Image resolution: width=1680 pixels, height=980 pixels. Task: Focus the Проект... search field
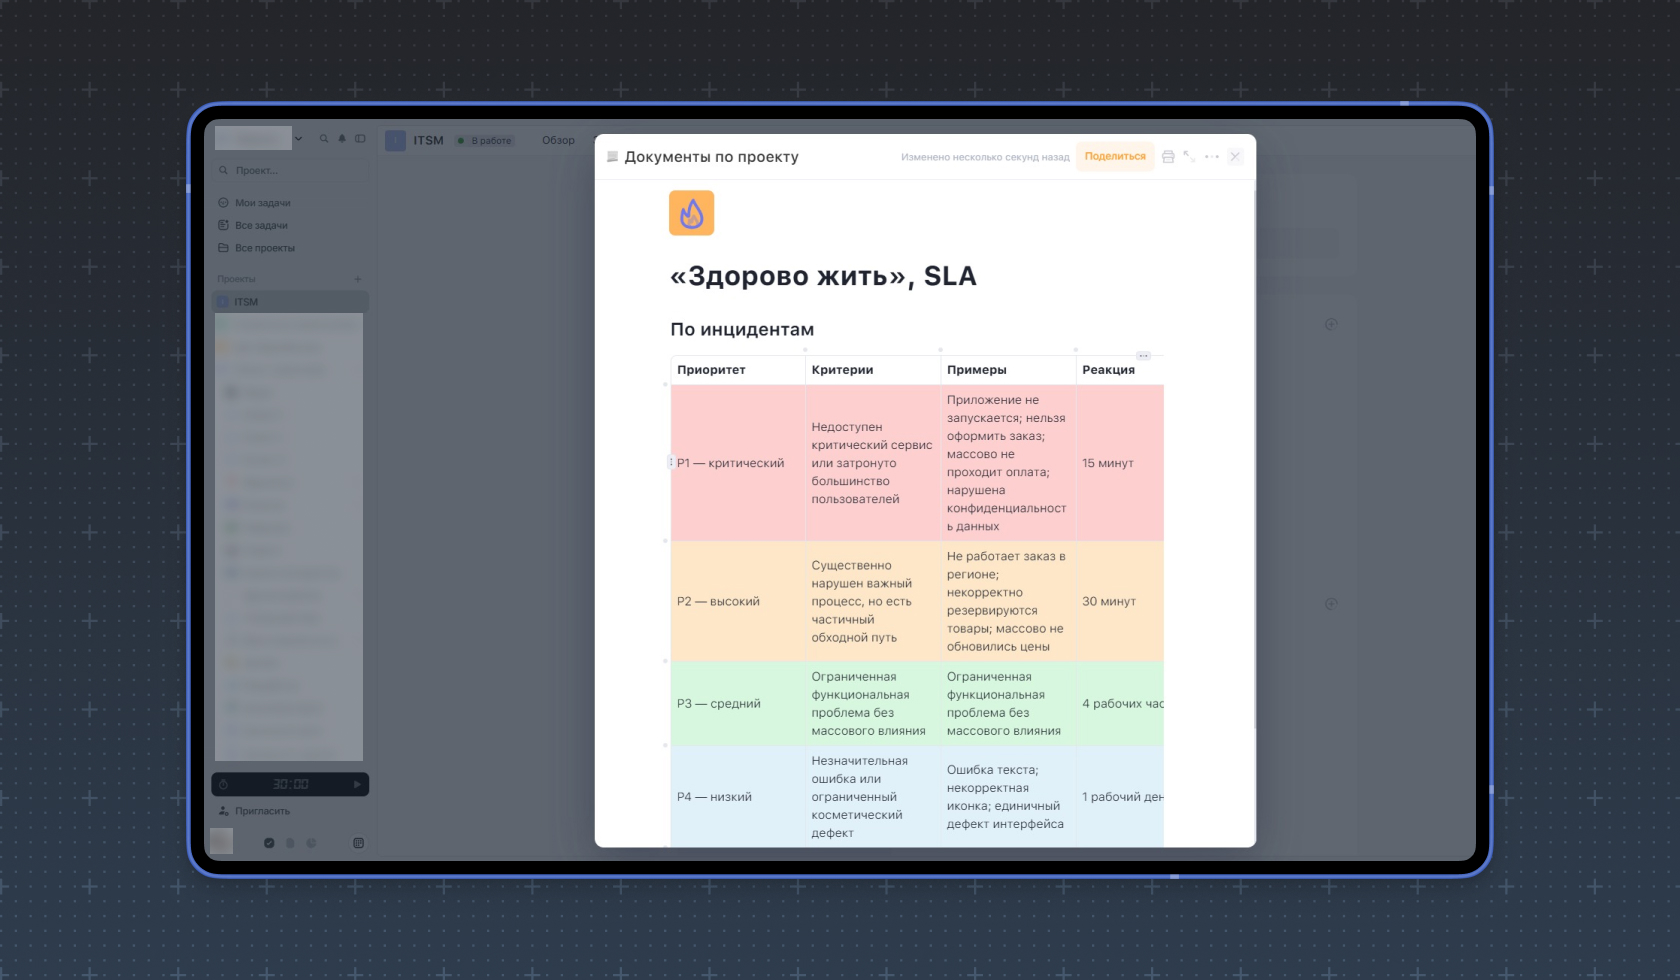[292, 170]
